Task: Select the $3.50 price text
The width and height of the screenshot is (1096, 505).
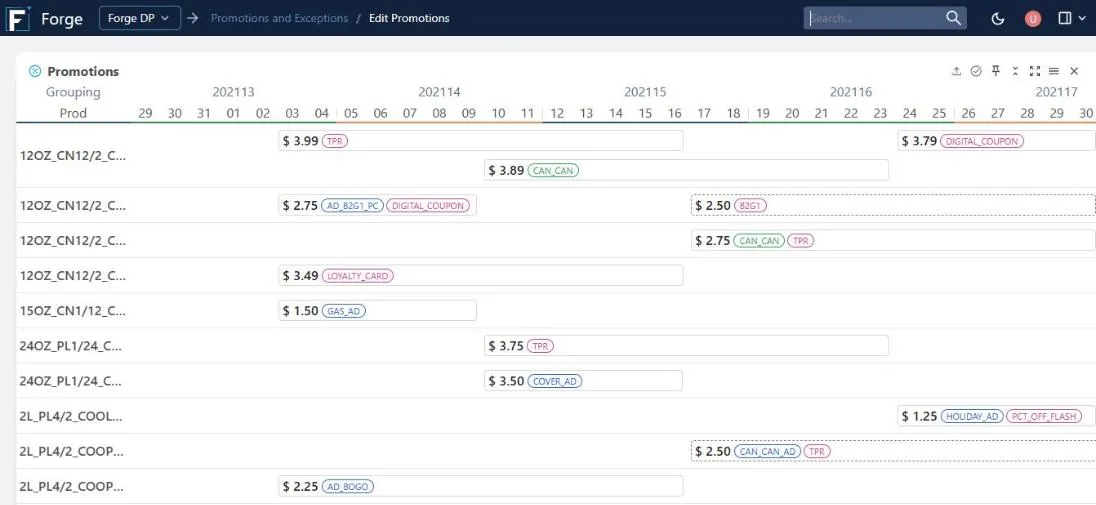Action: click(x=506, y=381)
